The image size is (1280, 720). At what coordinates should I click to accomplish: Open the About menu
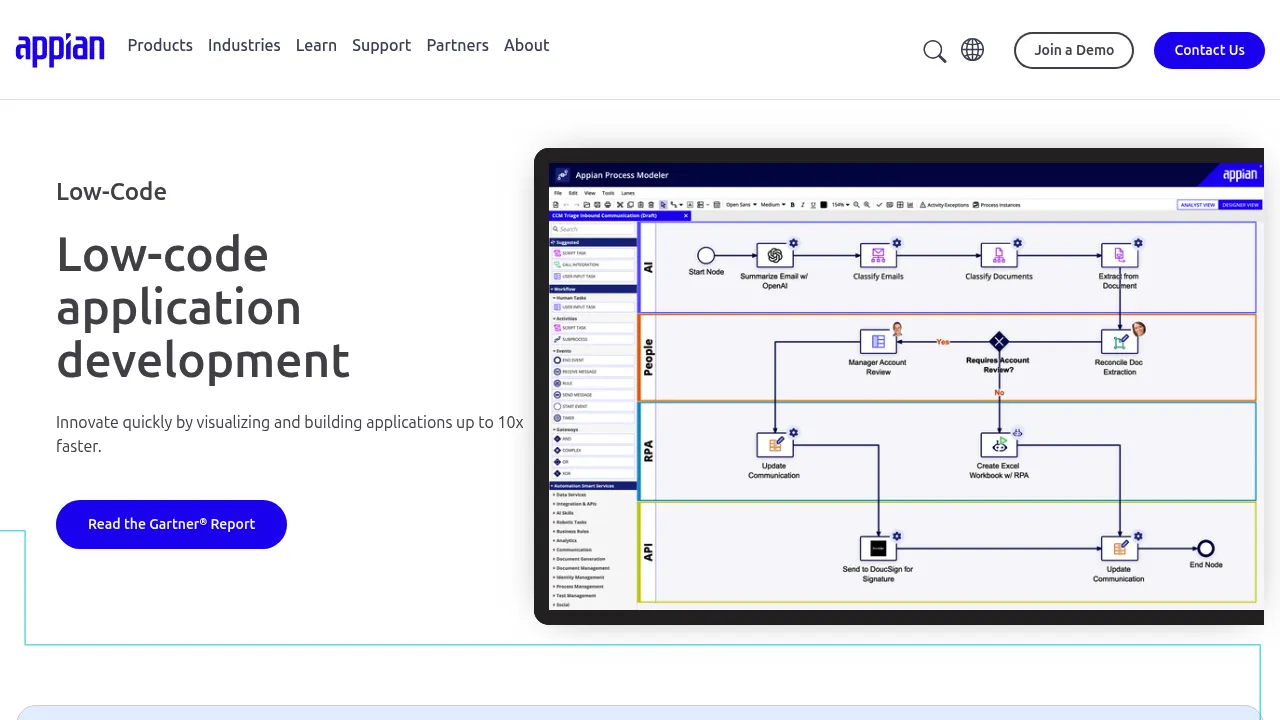click(x=526, y=45)
